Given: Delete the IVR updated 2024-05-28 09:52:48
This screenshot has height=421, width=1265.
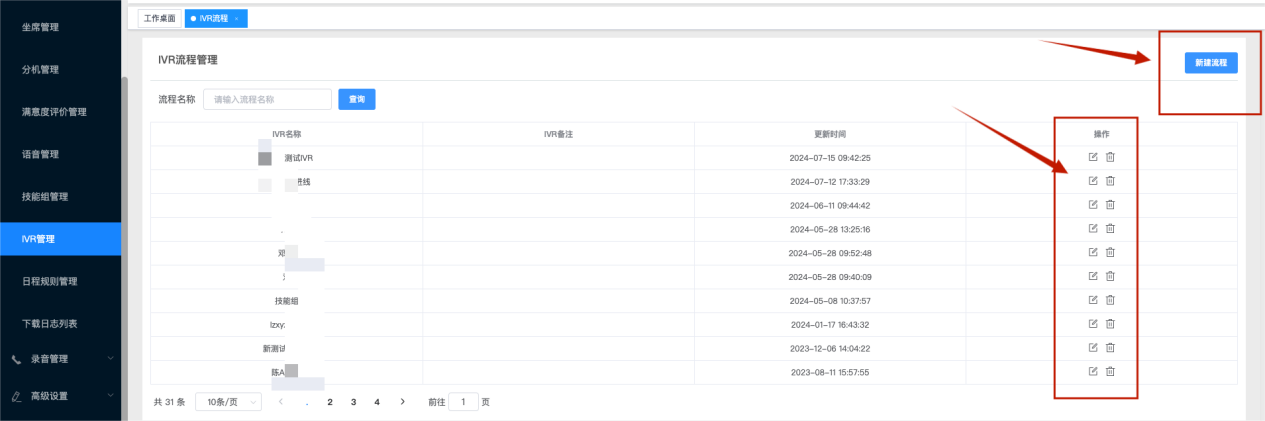Looking at the screenshot, I should 1110,252.
